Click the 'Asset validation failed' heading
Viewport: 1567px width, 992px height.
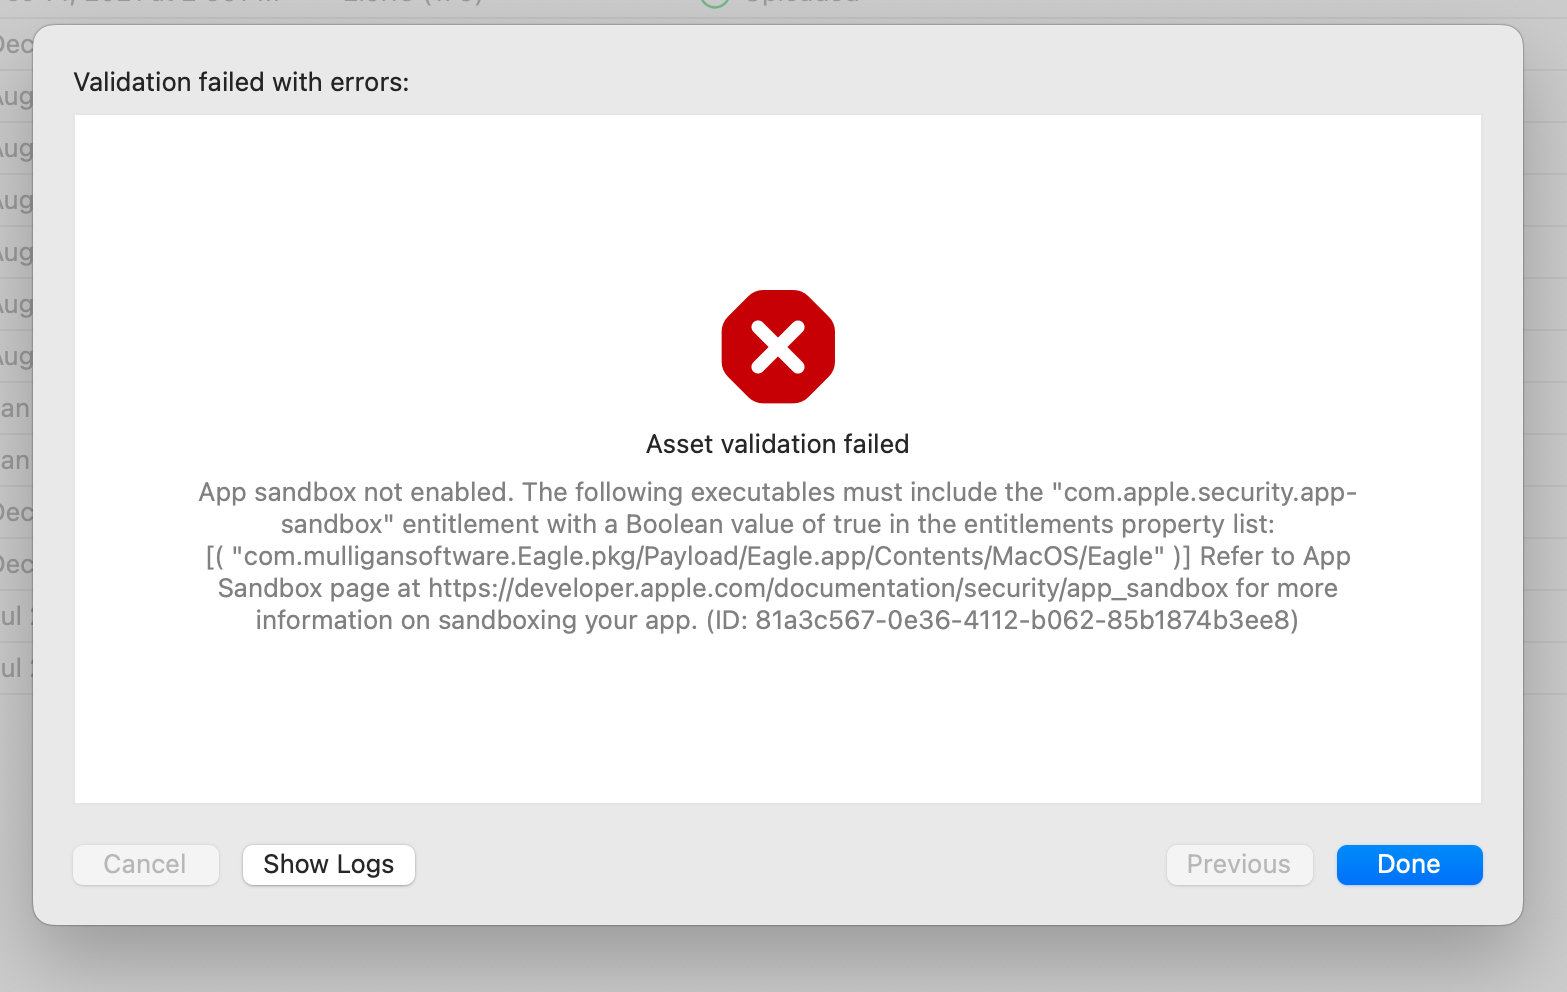click(x=777, y=444)
